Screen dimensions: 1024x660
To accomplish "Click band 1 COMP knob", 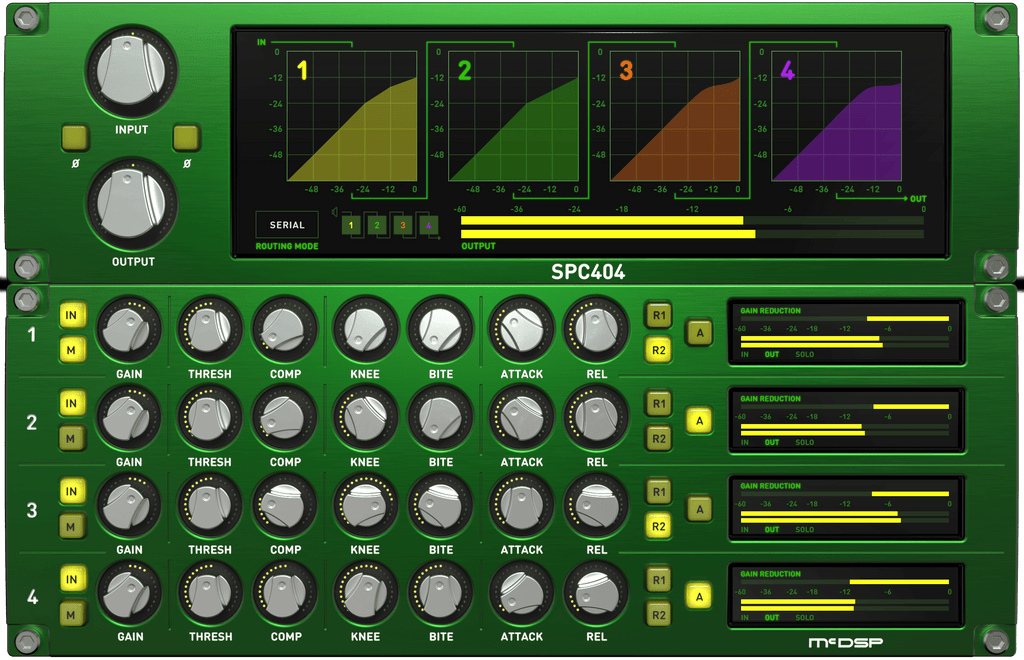I will pyautogui.click(x=285, y=330).
